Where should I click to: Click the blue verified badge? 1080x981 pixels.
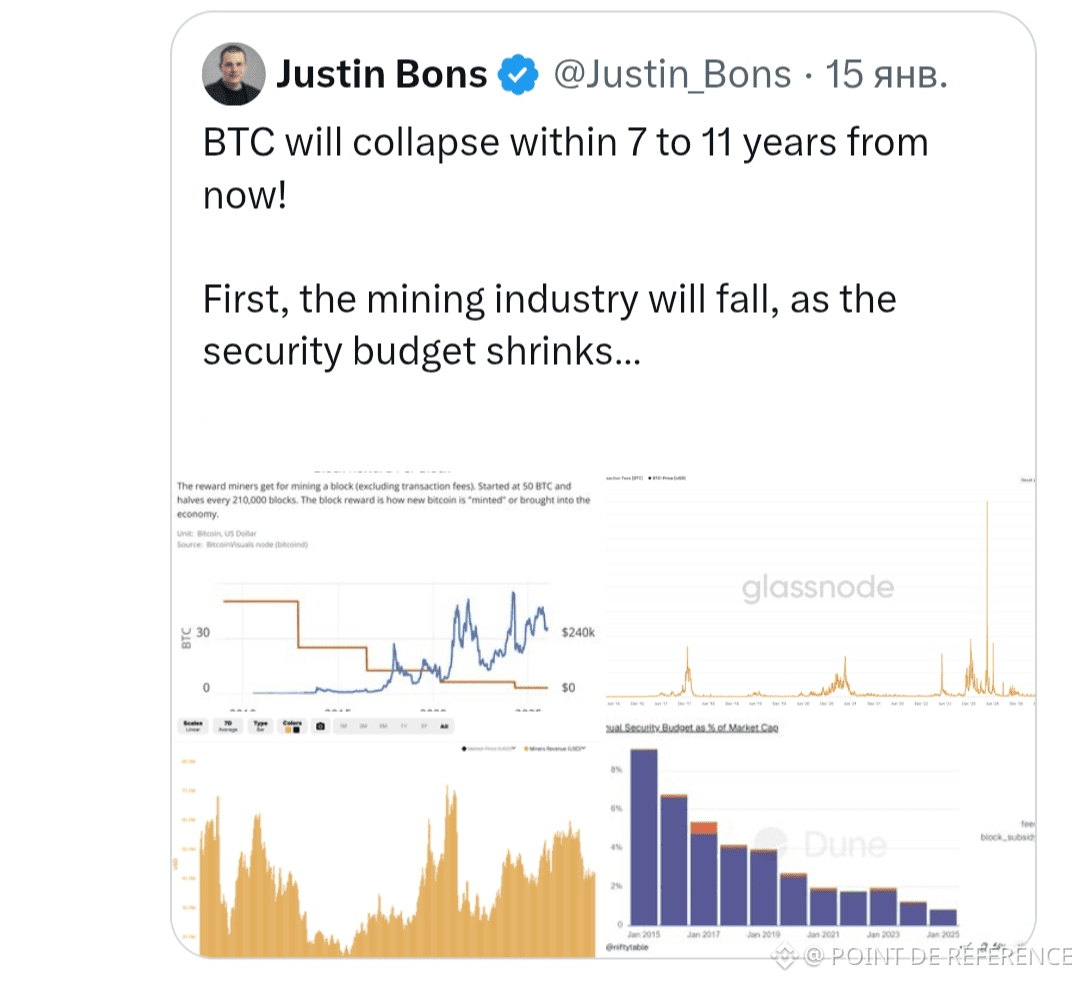tap(519, 74)
